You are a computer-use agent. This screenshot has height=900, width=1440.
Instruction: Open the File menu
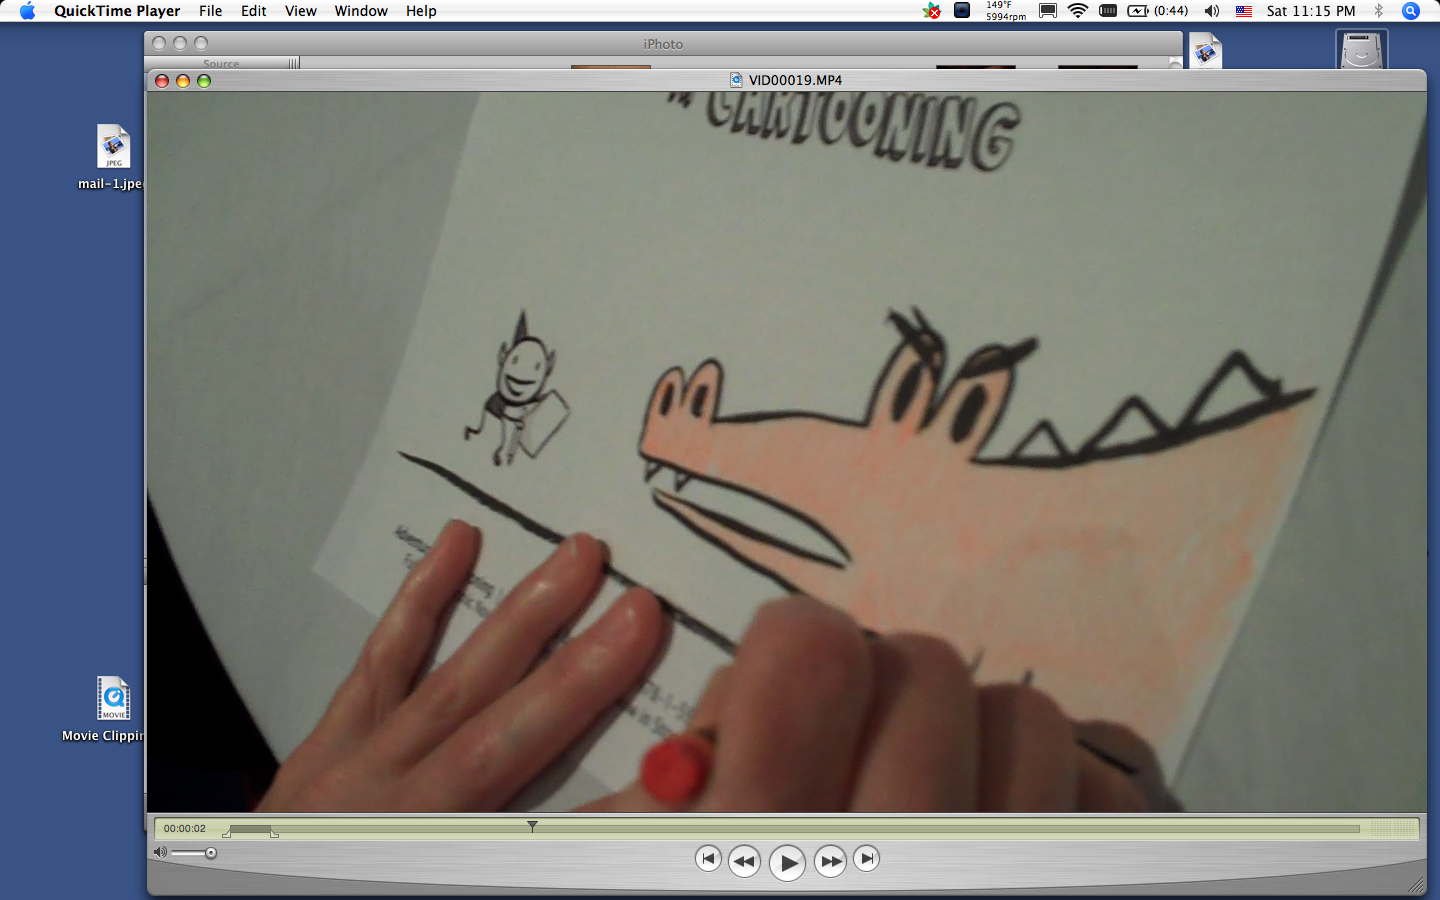point(210,11)
